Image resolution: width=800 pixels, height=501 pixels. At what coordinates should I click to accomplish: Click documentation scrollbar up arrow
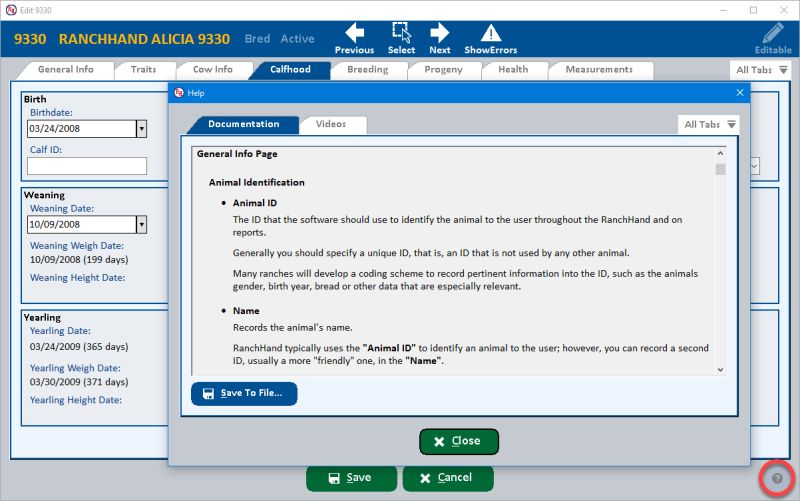pos(720,153)
